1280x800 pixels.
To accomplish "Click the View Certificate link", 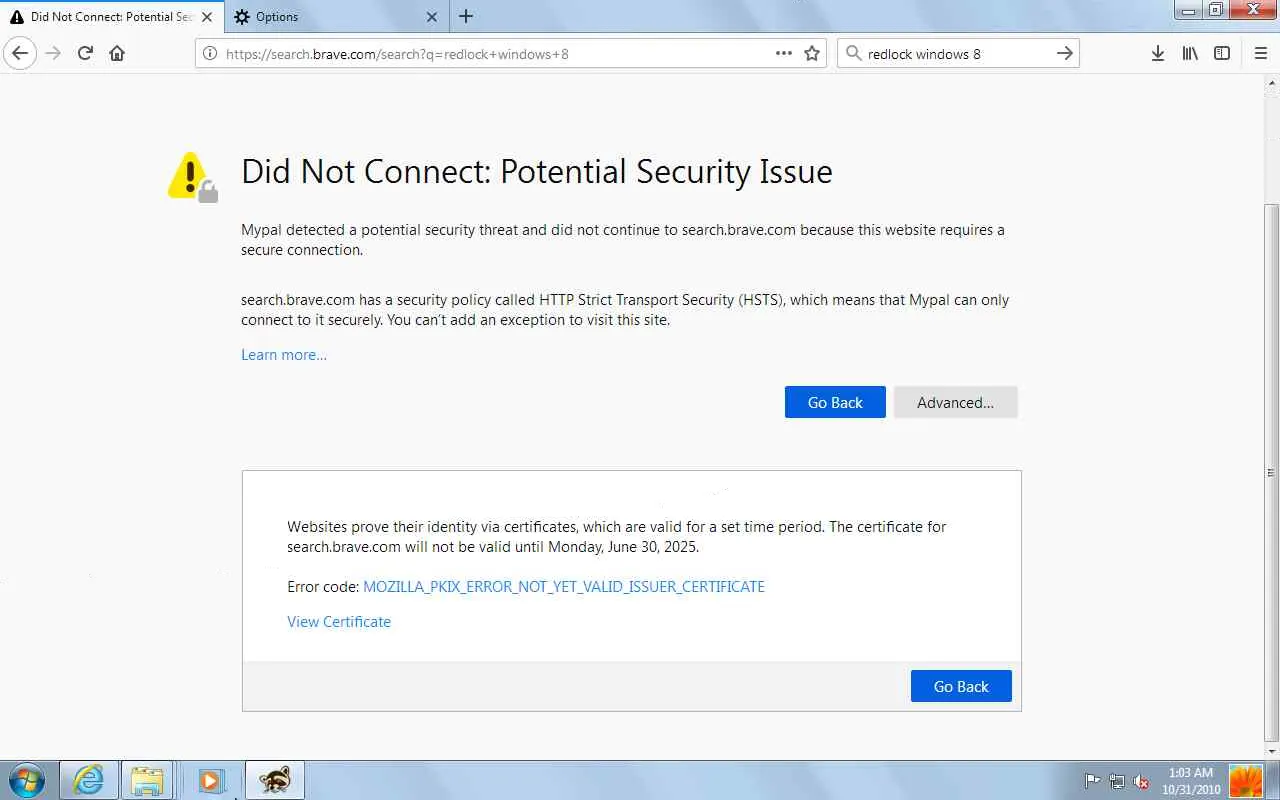I will tap(339, 622).
